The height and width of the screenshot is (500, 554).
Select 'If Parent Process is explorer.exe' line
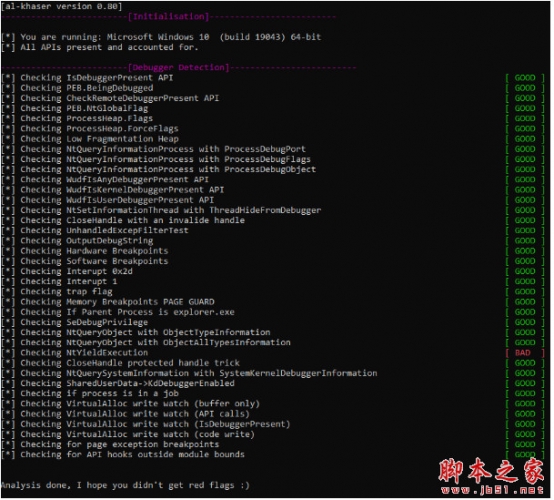(118, 312)
